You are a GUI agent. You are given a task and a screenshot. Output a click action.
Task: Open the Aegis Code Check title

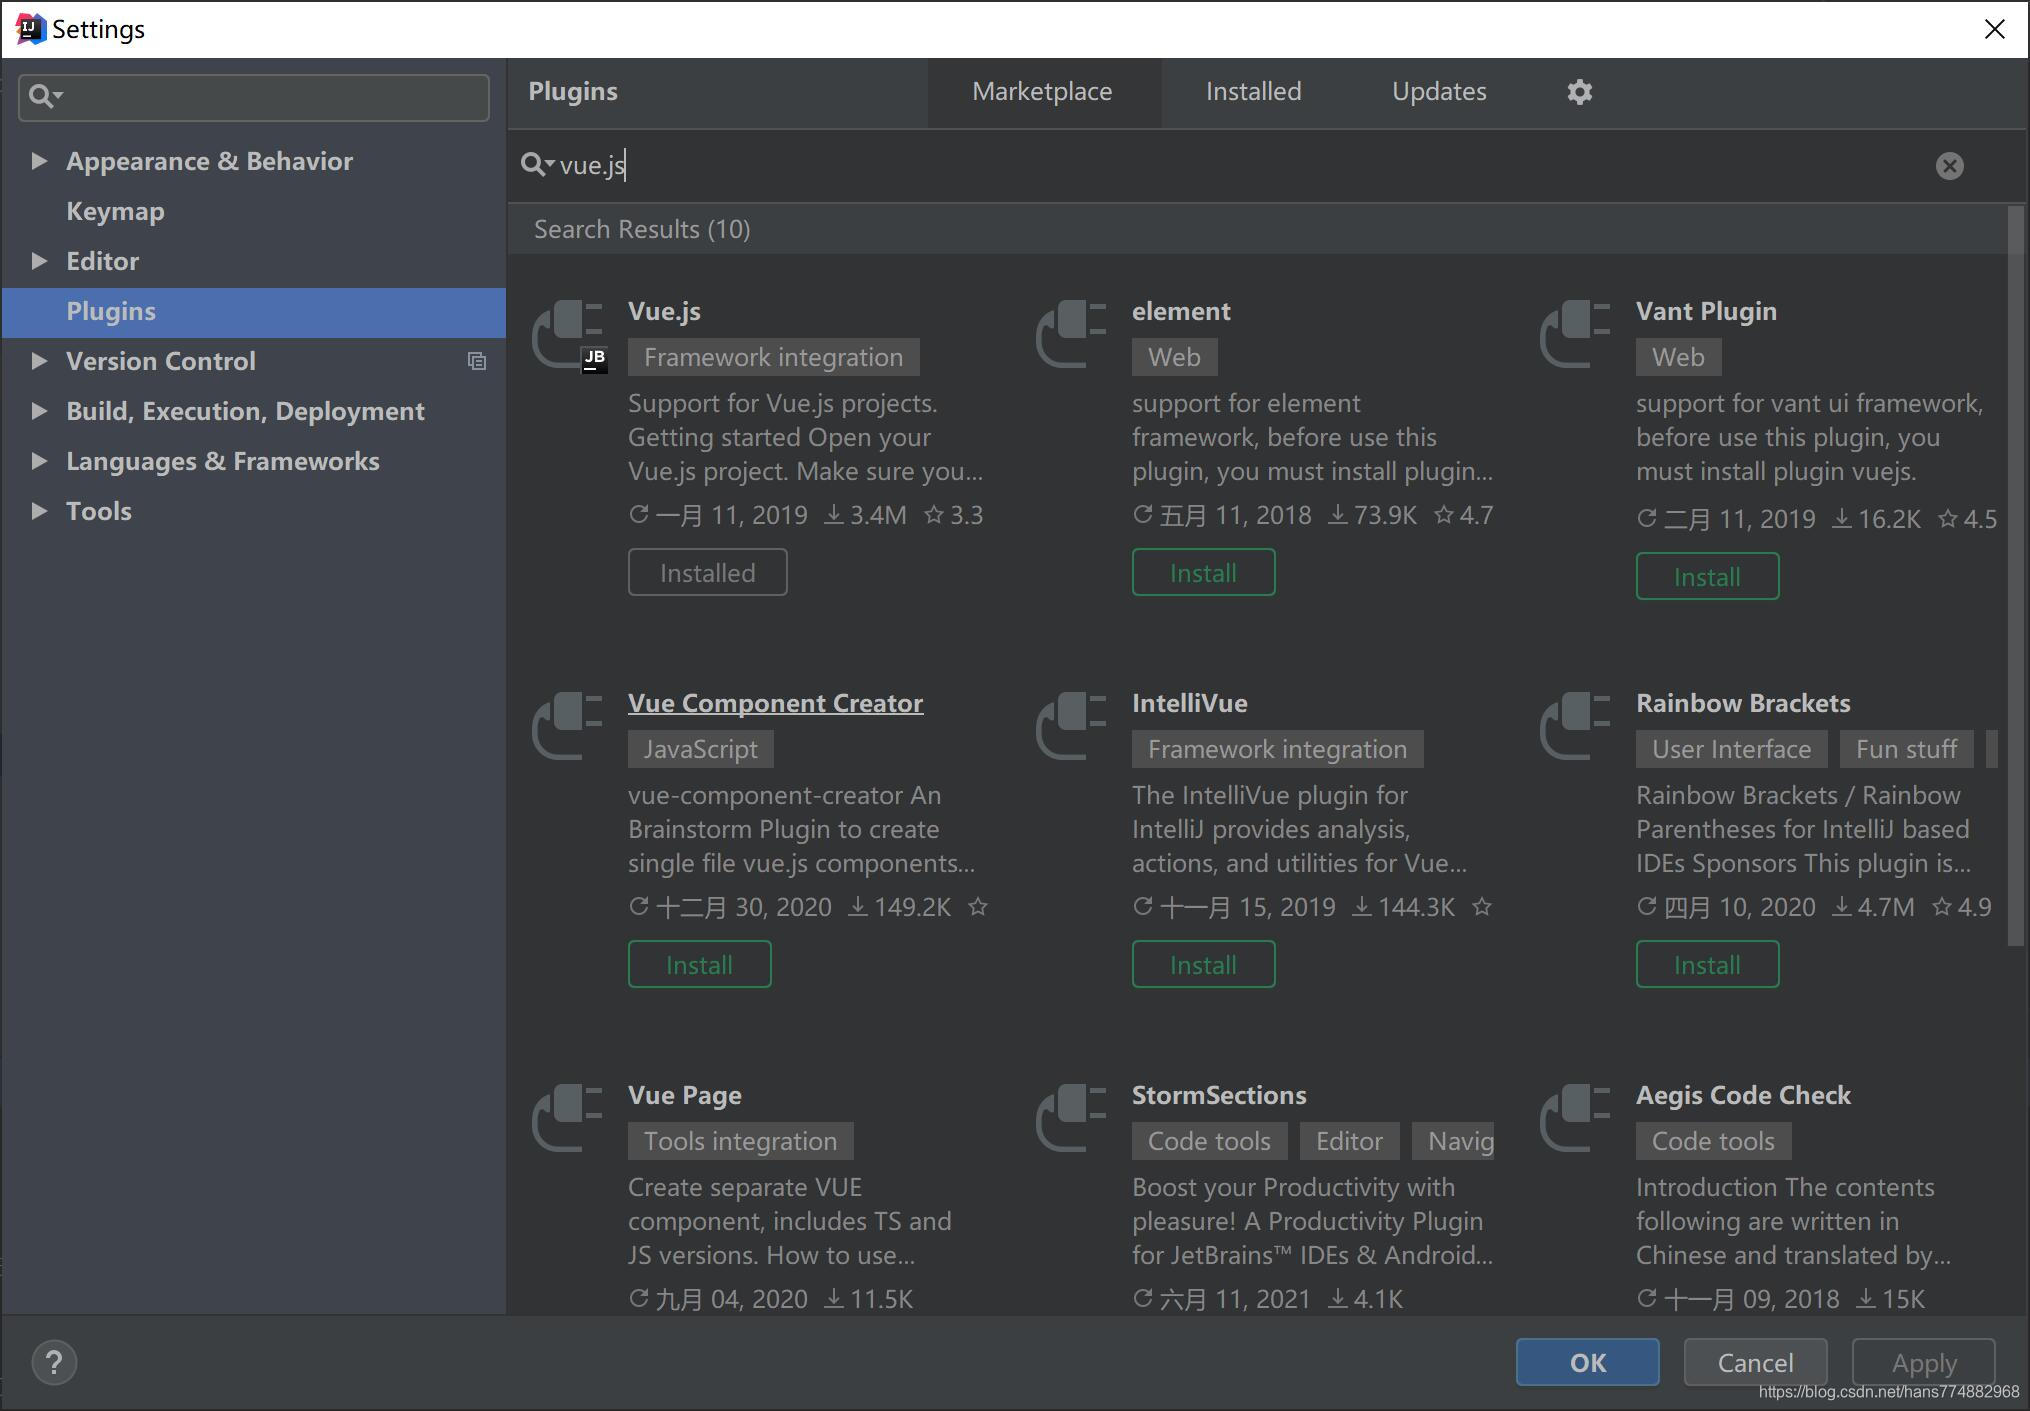pos(1743,1095)
